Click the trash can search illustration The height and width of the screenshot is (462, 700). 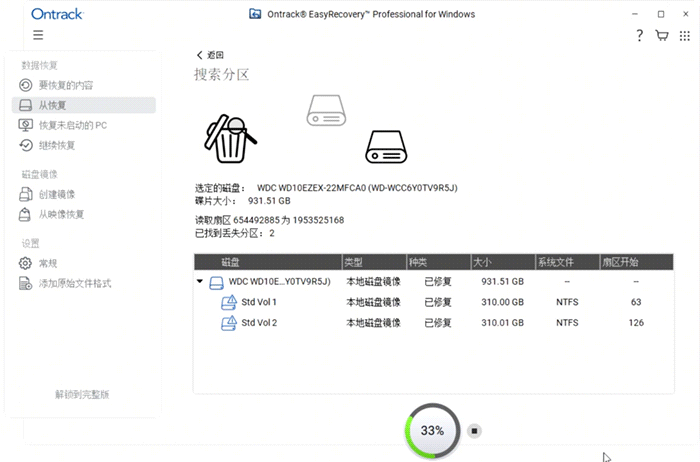(x=230, y=139)
